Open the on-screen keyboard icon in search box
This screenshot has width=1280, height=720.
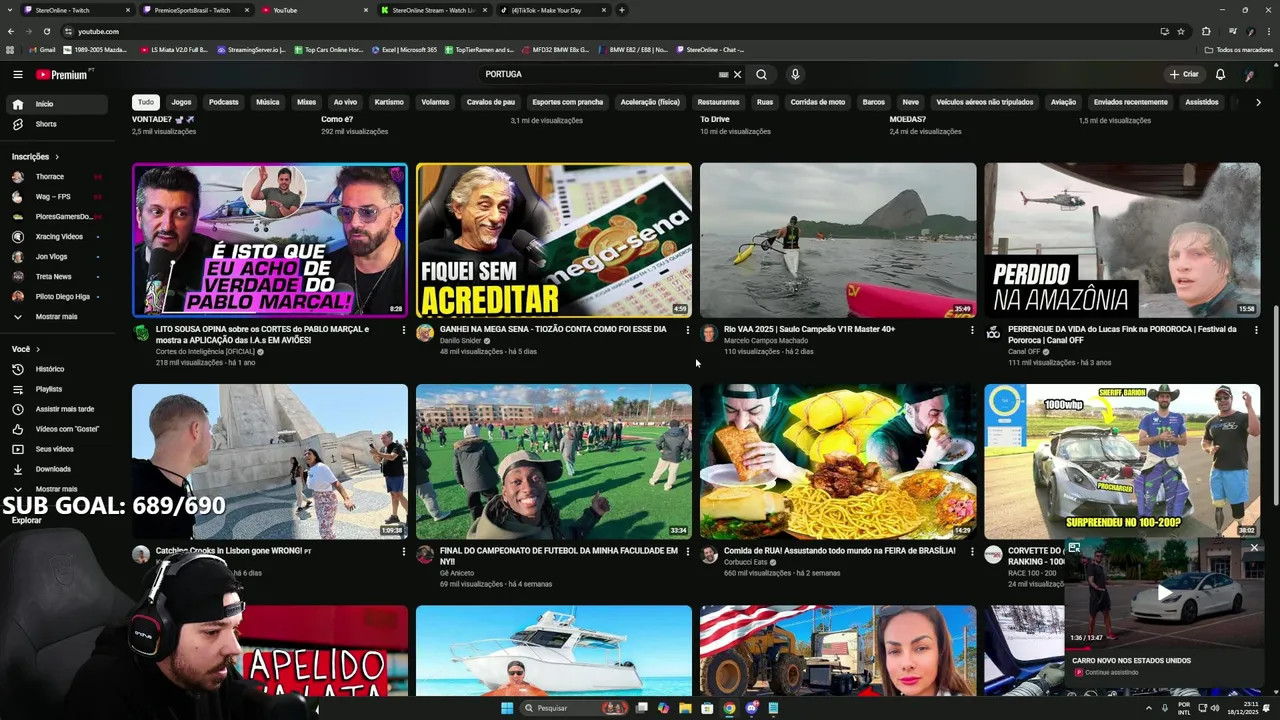coord(723,74)
